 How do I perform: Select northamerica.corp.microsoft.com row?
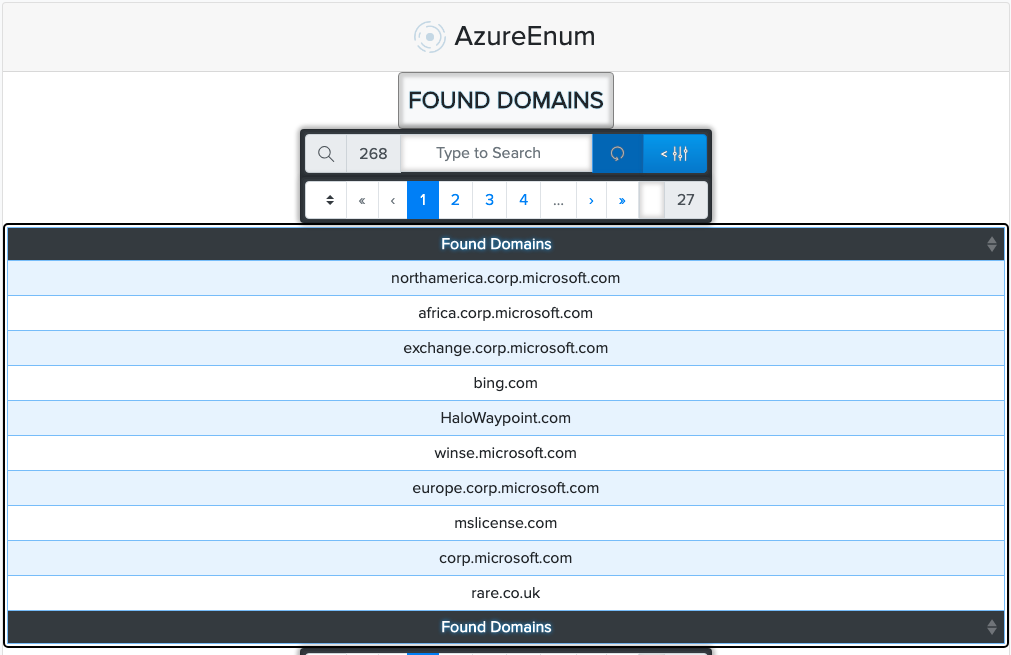tap(506, 279)
